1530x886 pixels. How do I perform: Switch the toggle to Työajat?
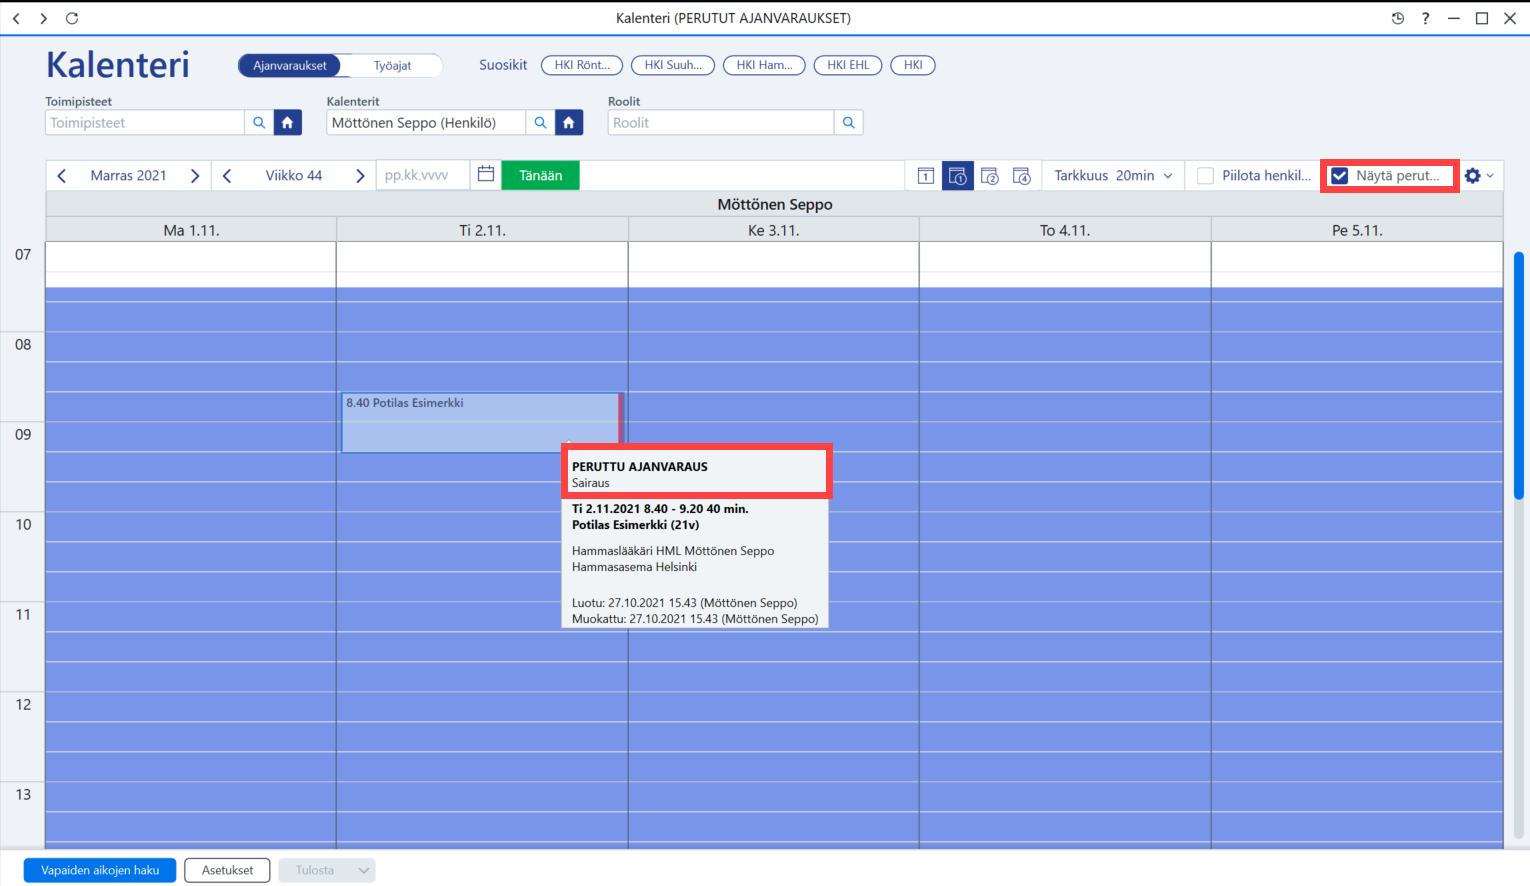pos(393,66)
